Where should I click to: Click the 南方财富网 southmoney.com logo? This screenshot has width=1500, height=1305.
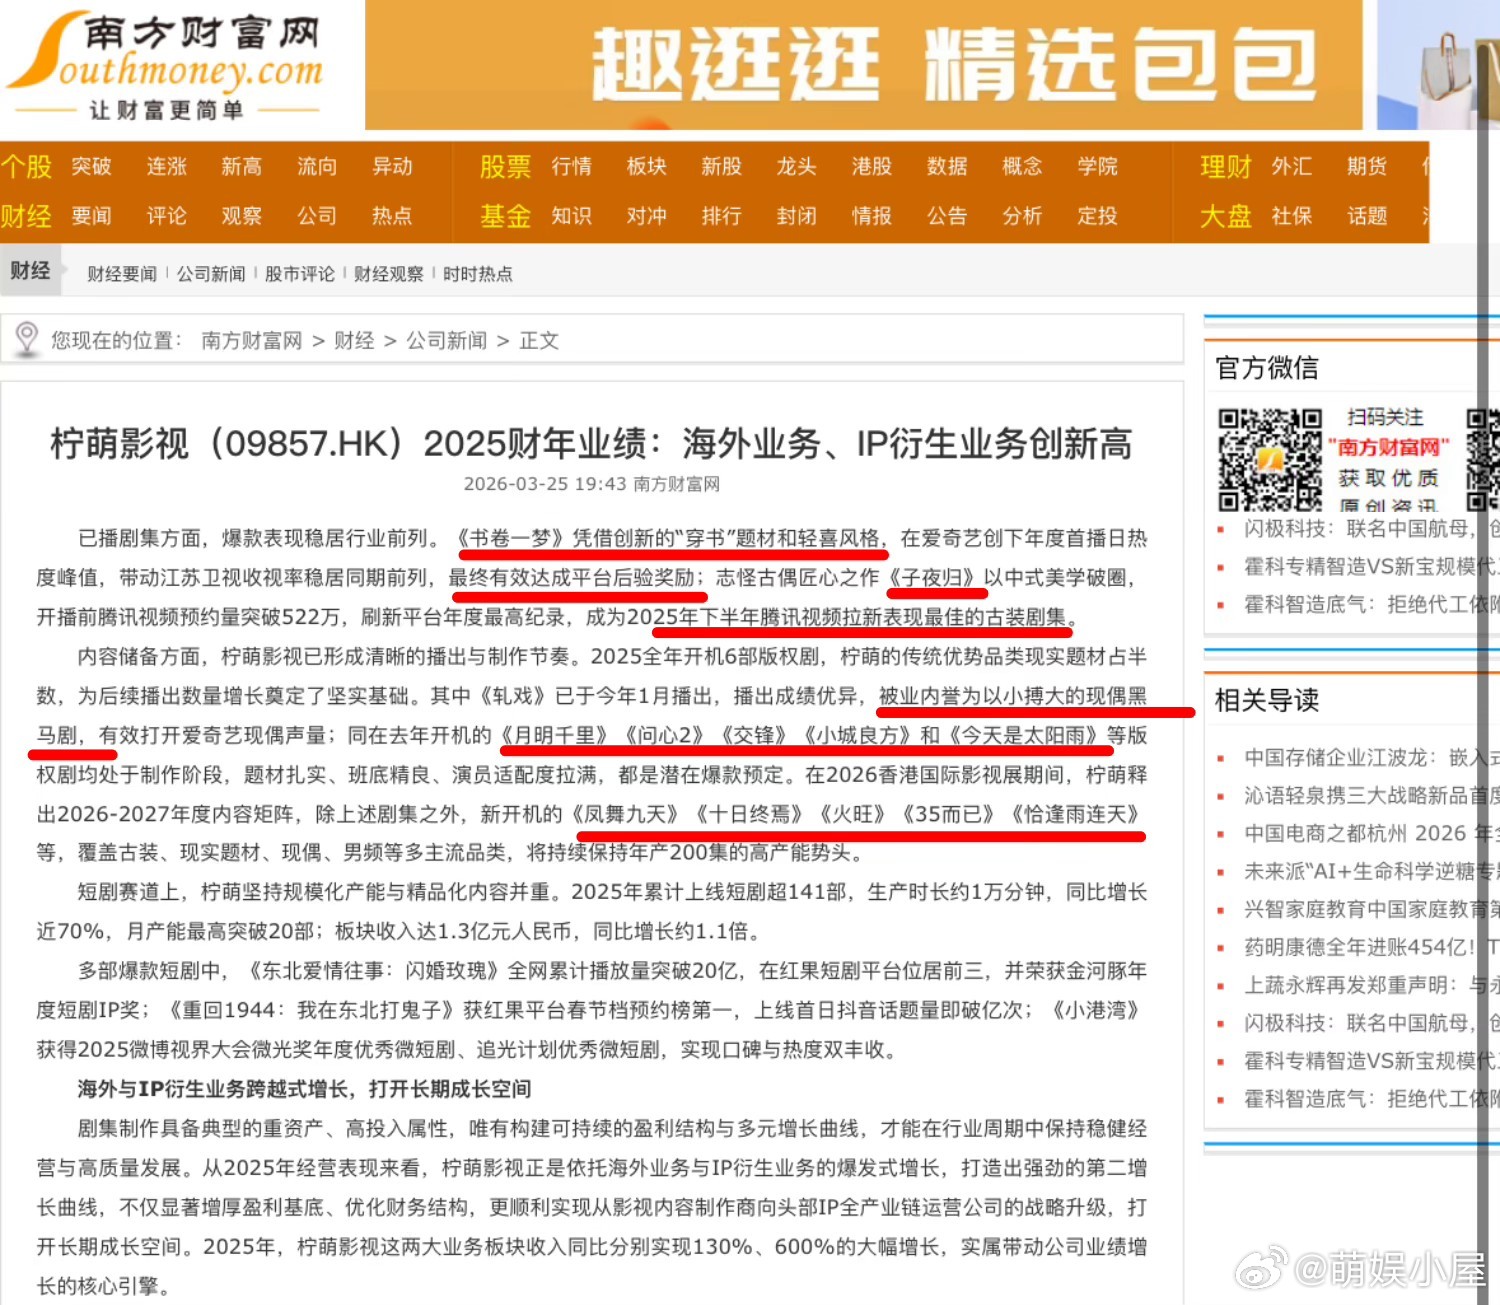pos(165,66)
